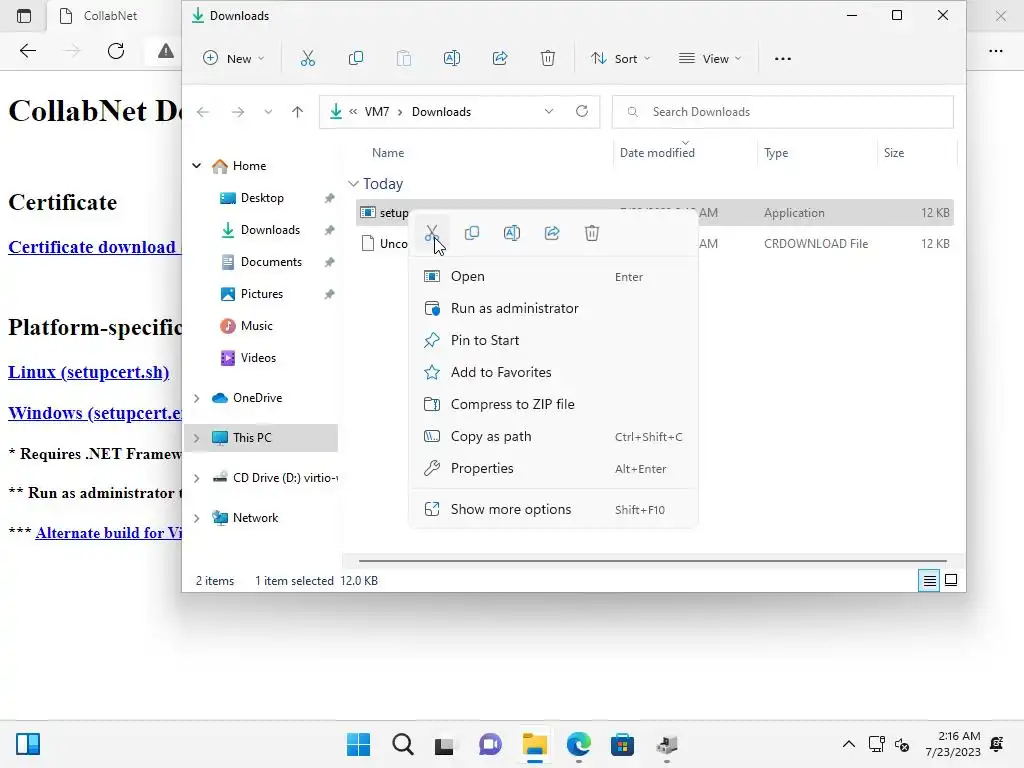This screenshot has height=768, width=1024.
Task: Collapse the Home tree node
Action: pyautogui.click(x=197, y=166)
